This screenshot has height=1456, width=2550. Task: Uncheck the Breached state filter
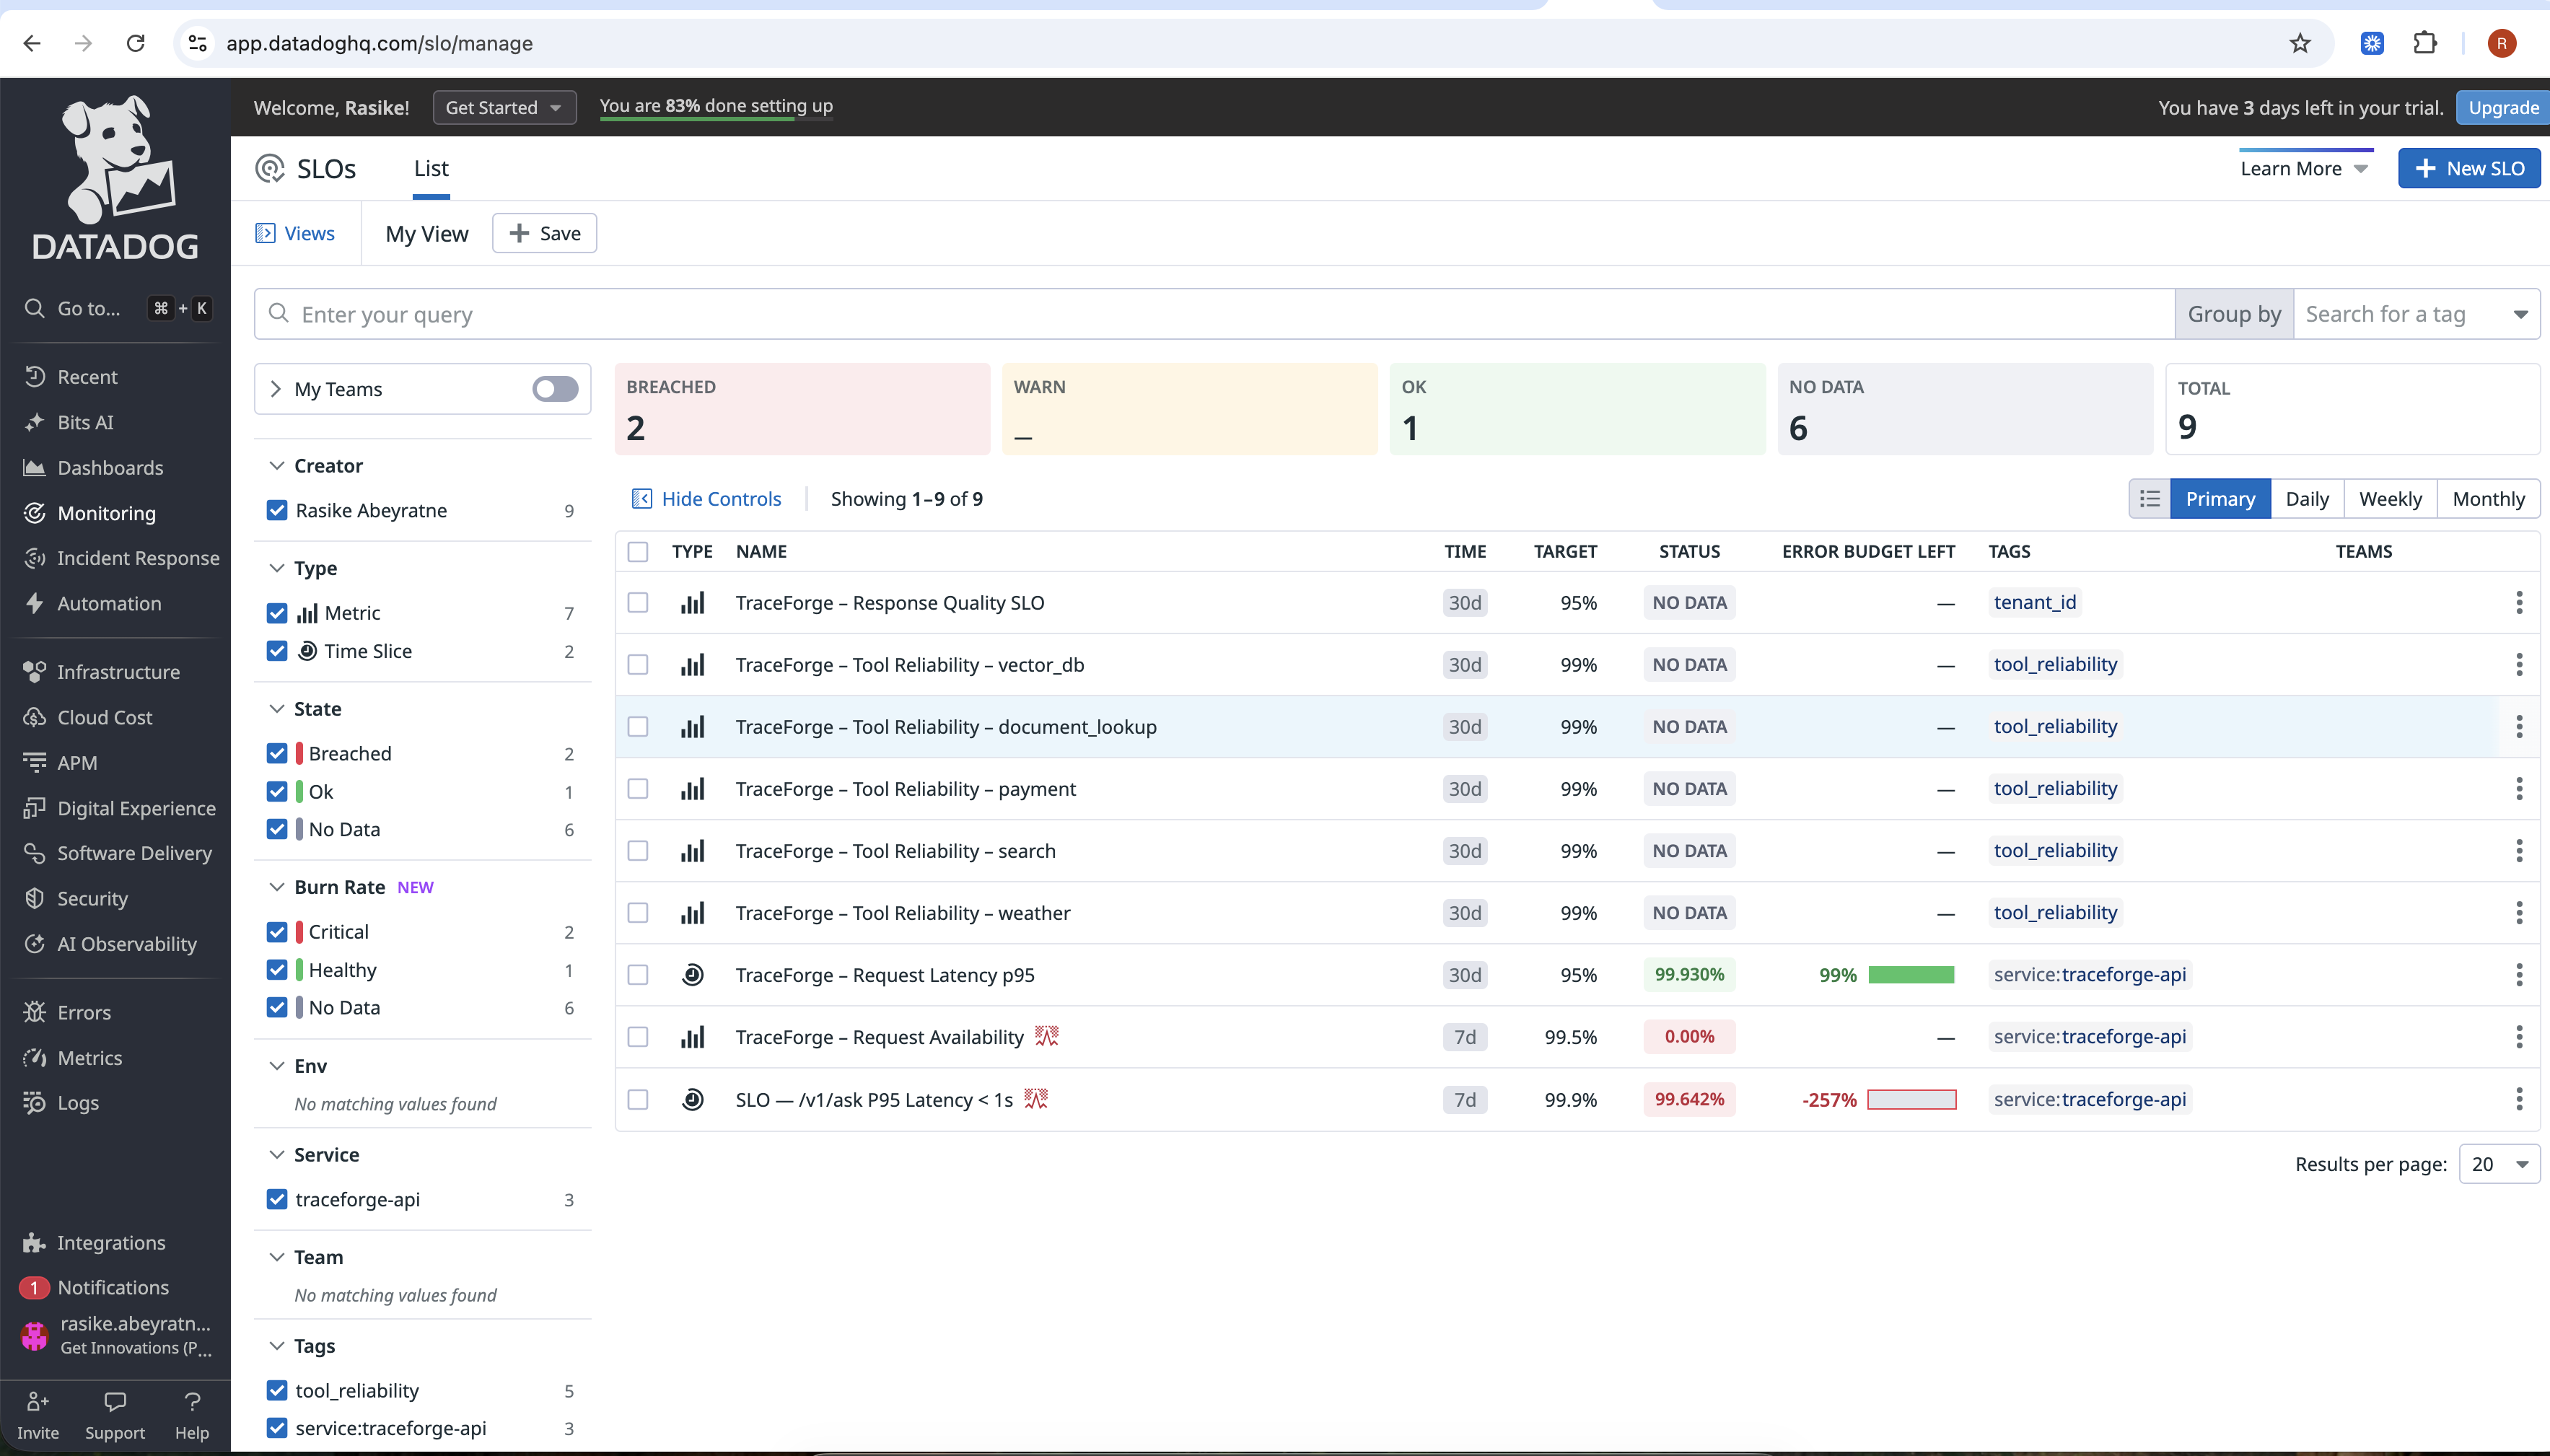click(x=277, y=754)
